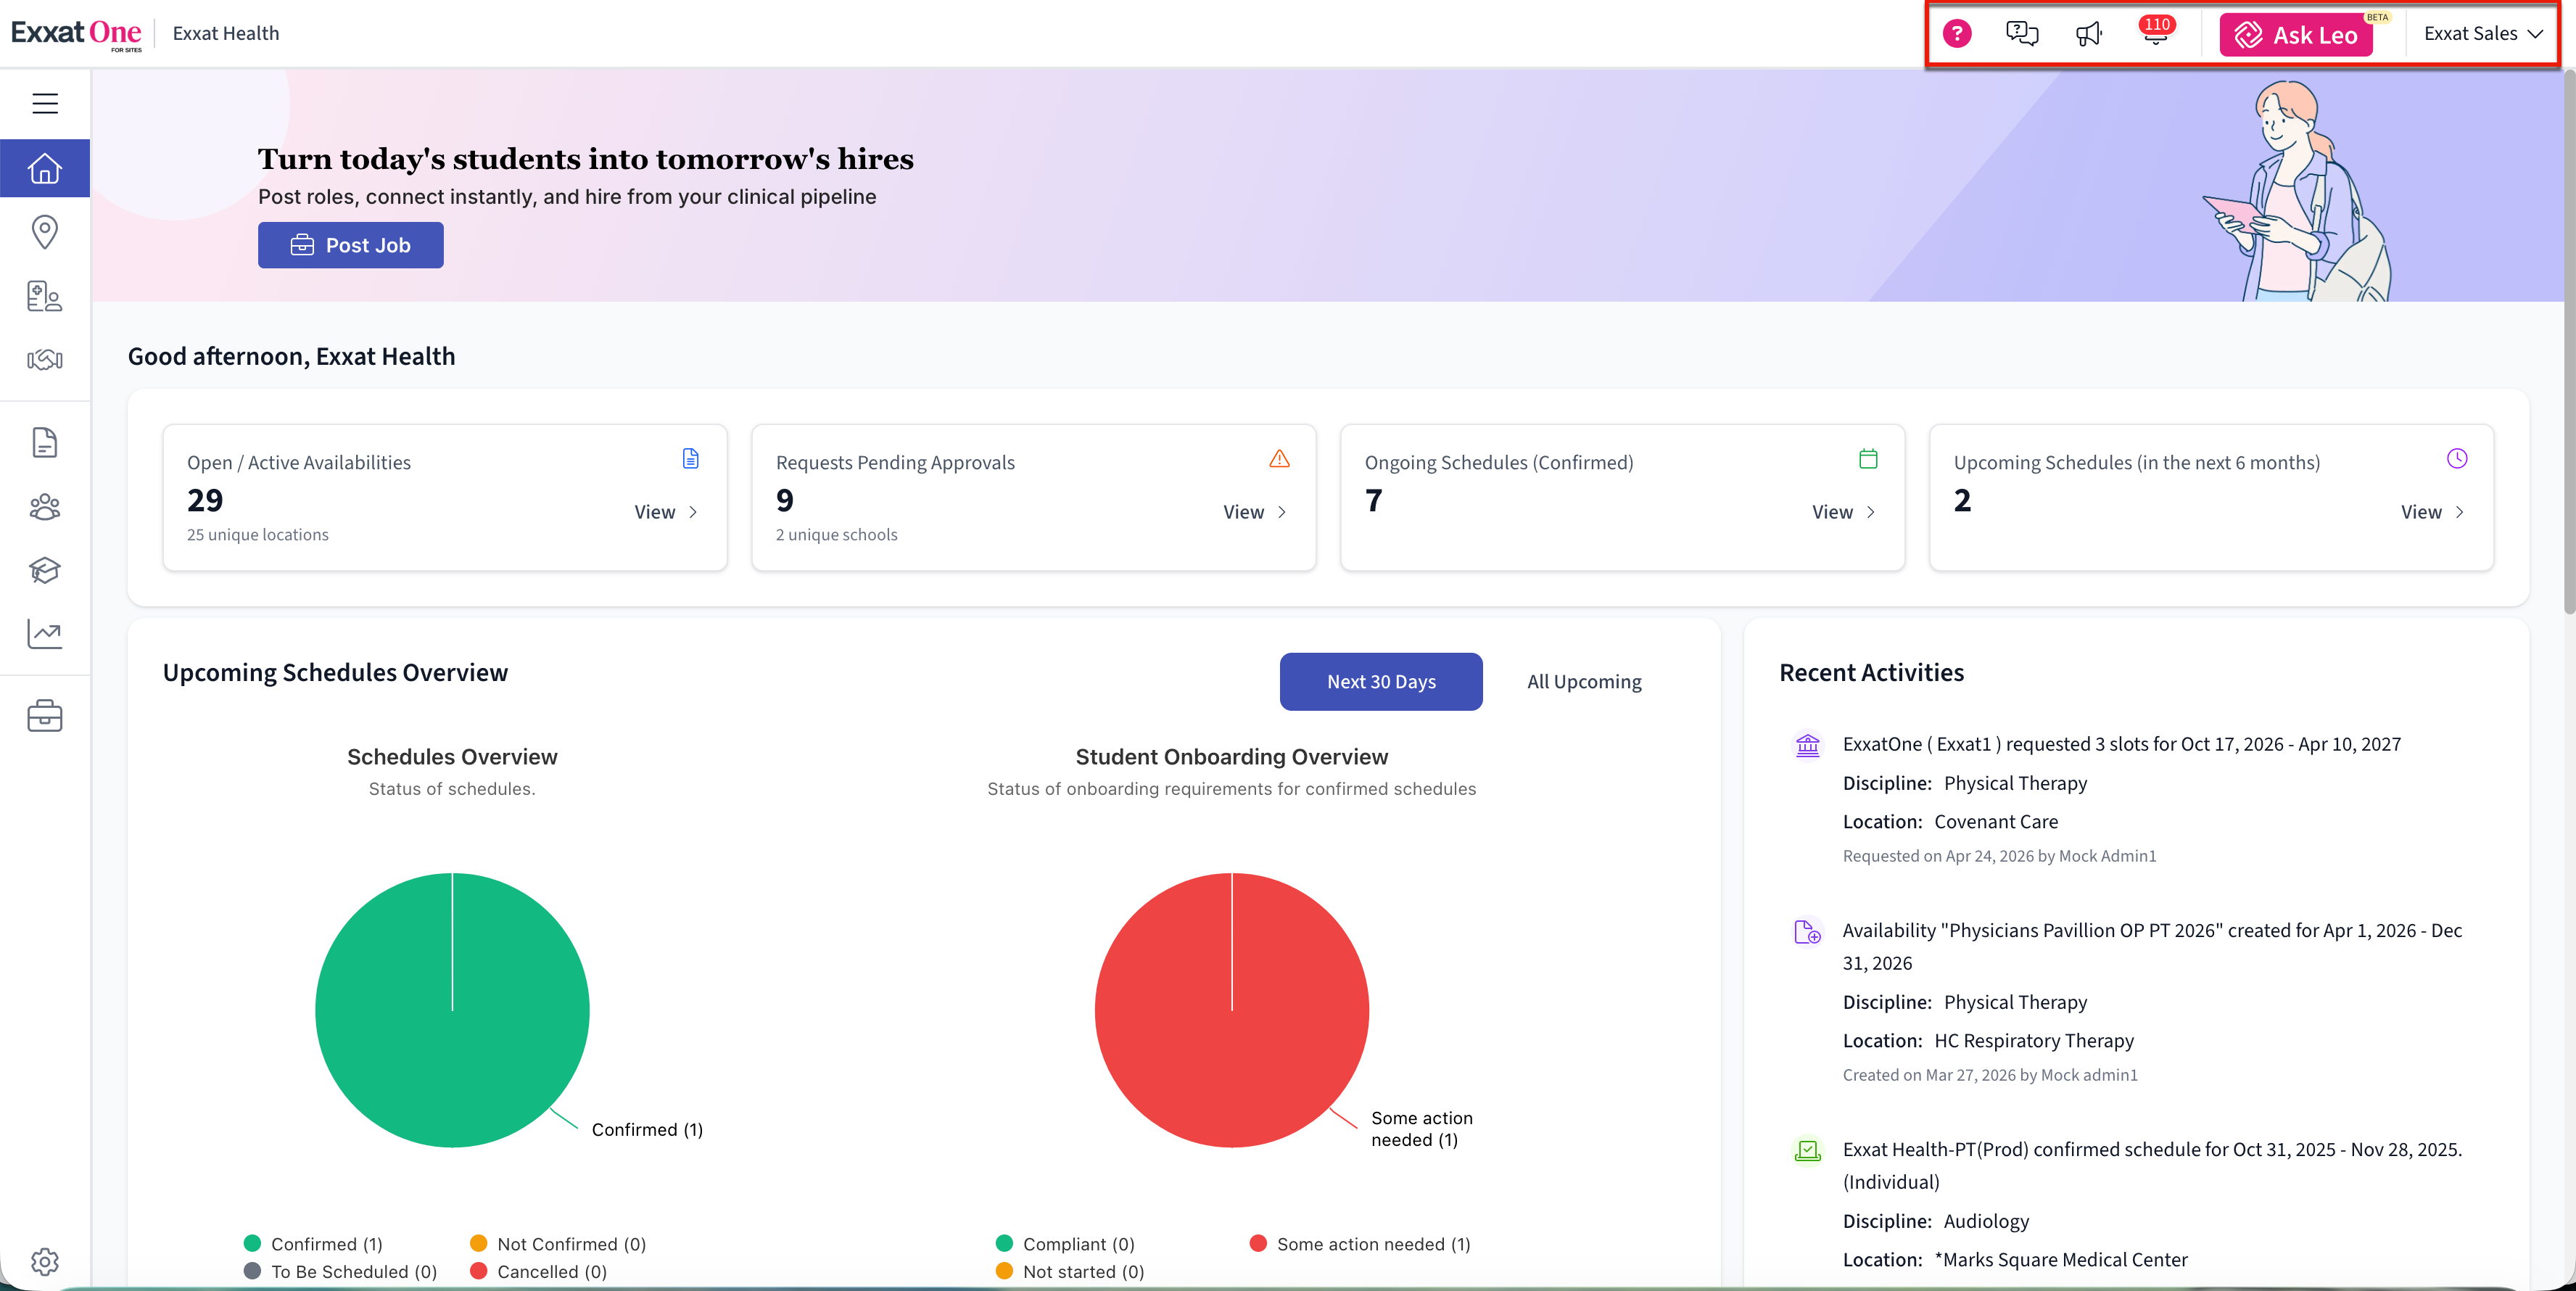The height and width of the screenshot is (1291, 2576).
Task: Toggle Some action needed (1) legend item
Action: pos(1360,1243)
